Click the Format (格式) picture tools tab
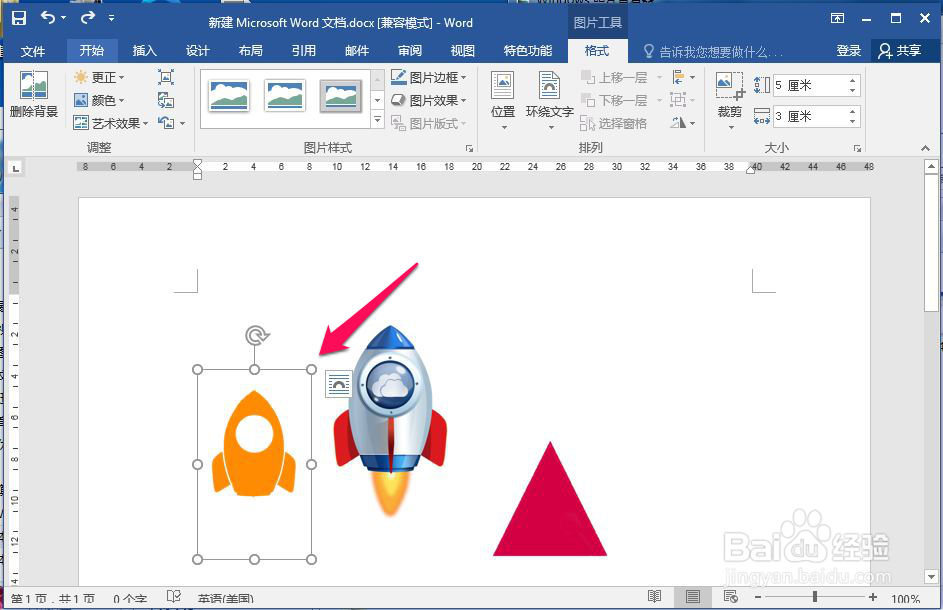Screen dimensions: 943x610 [597, 51]
